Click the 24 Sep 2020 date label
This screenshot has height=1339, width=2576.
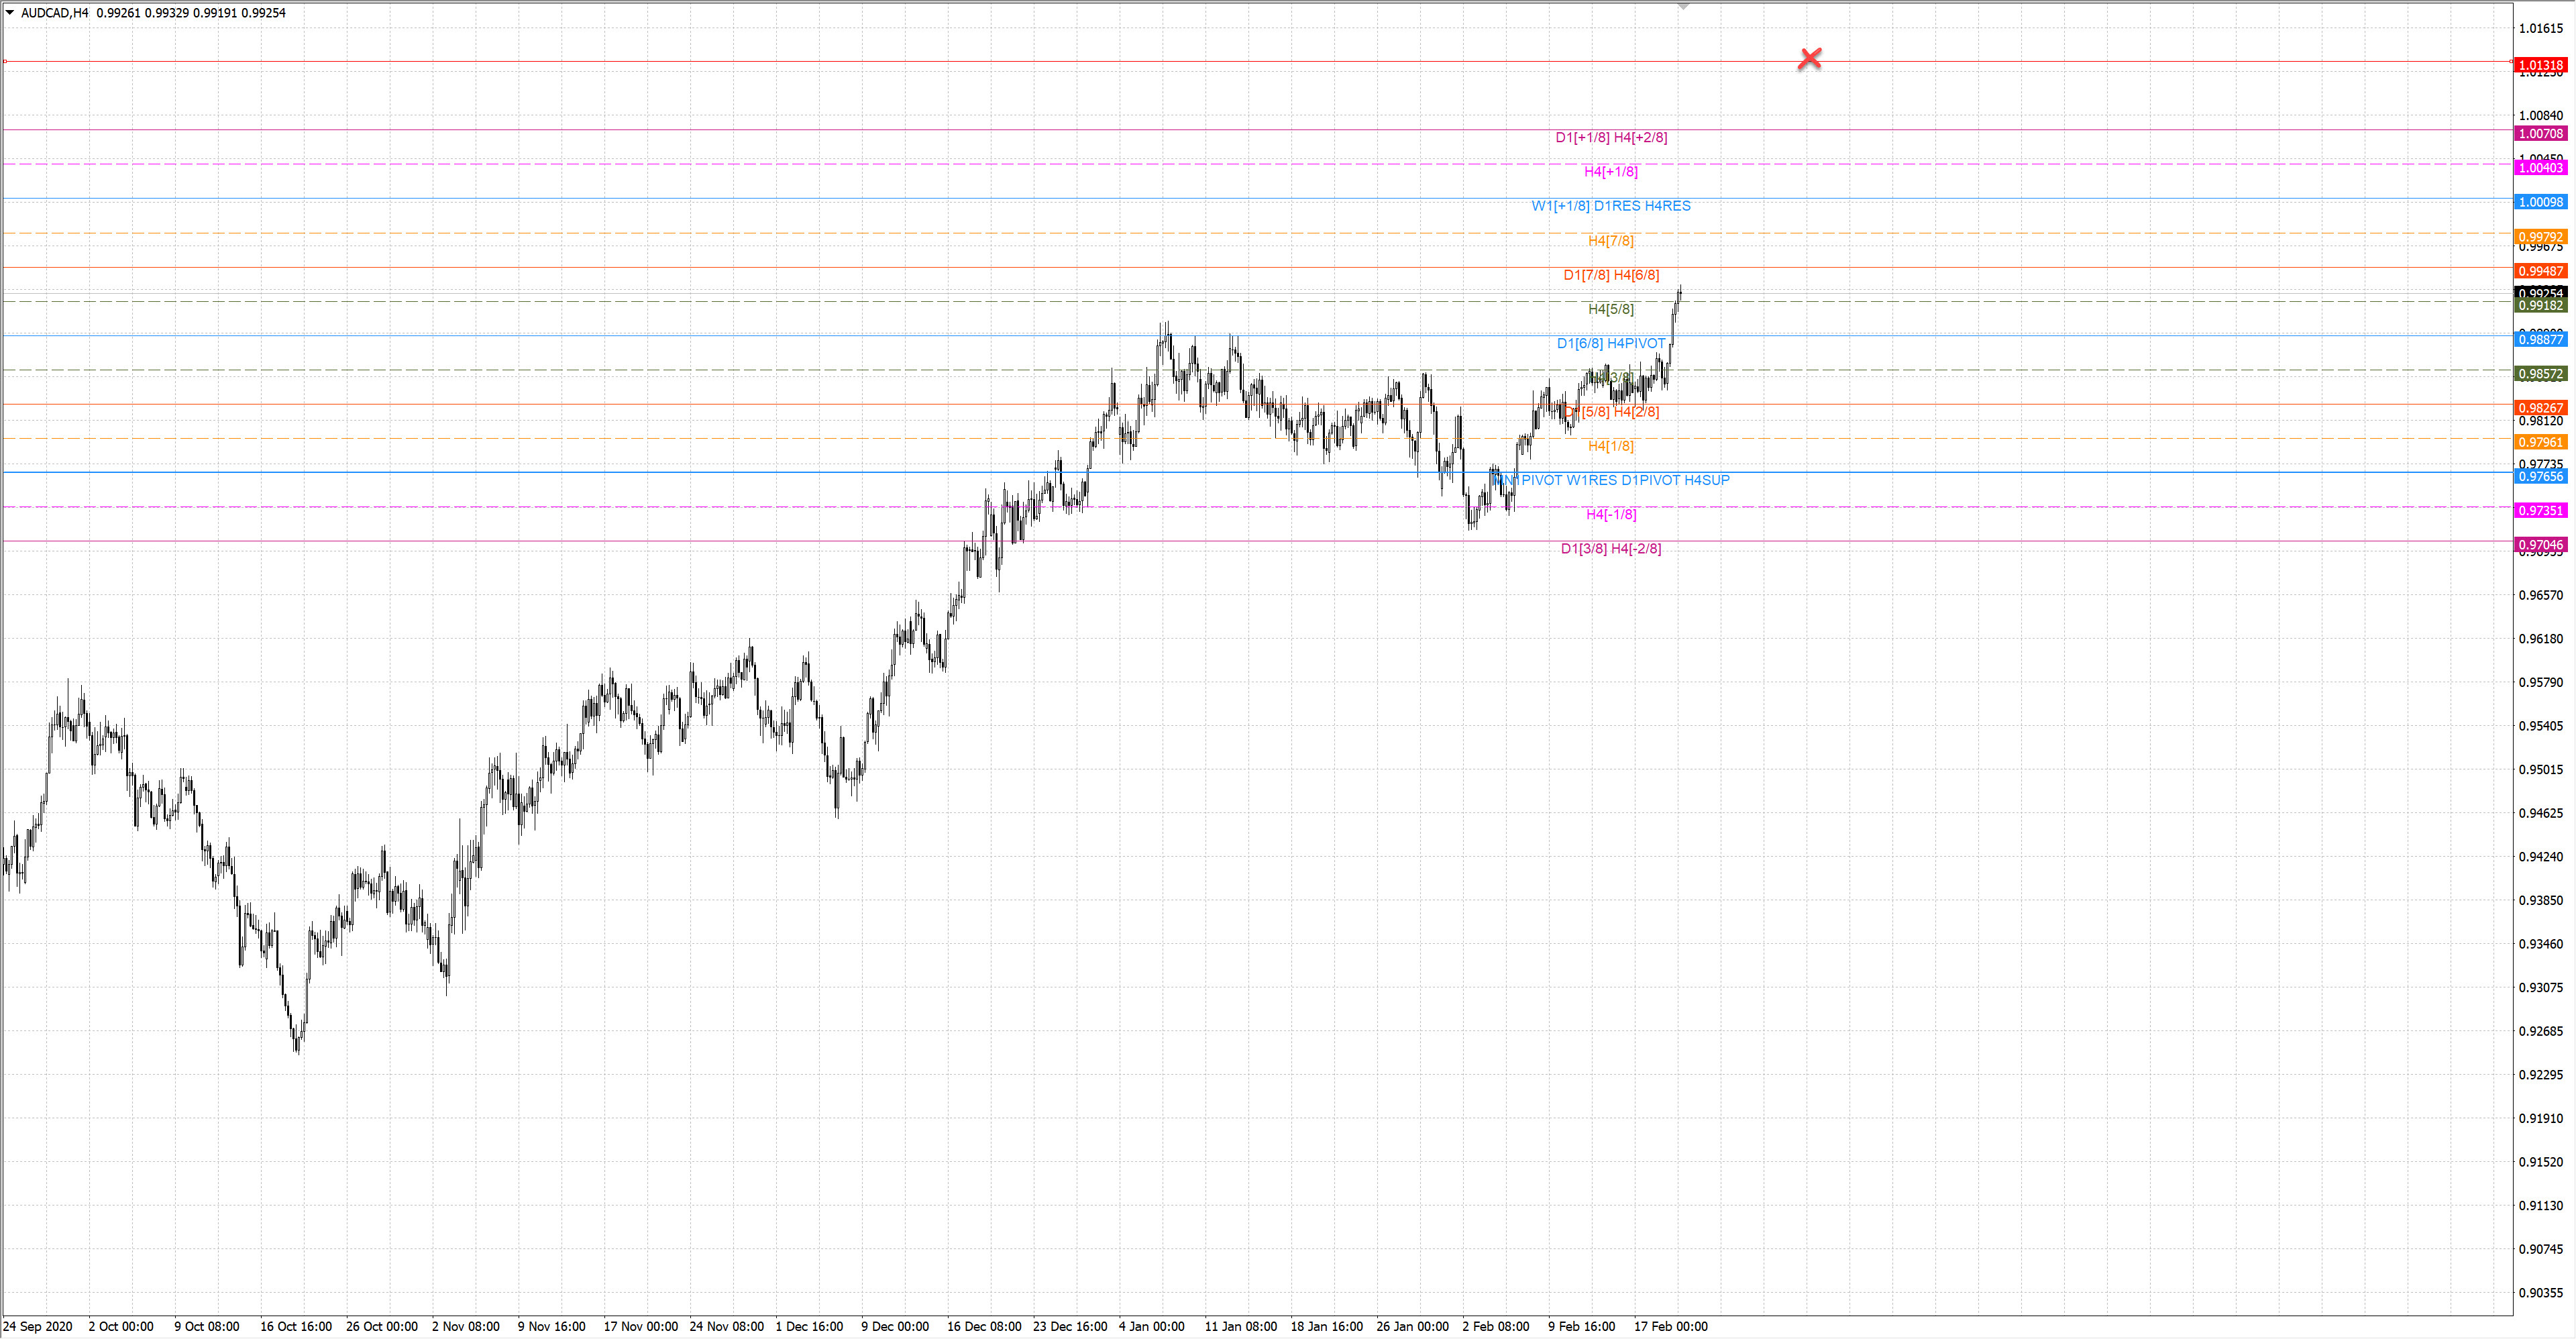coord(38,1326)
